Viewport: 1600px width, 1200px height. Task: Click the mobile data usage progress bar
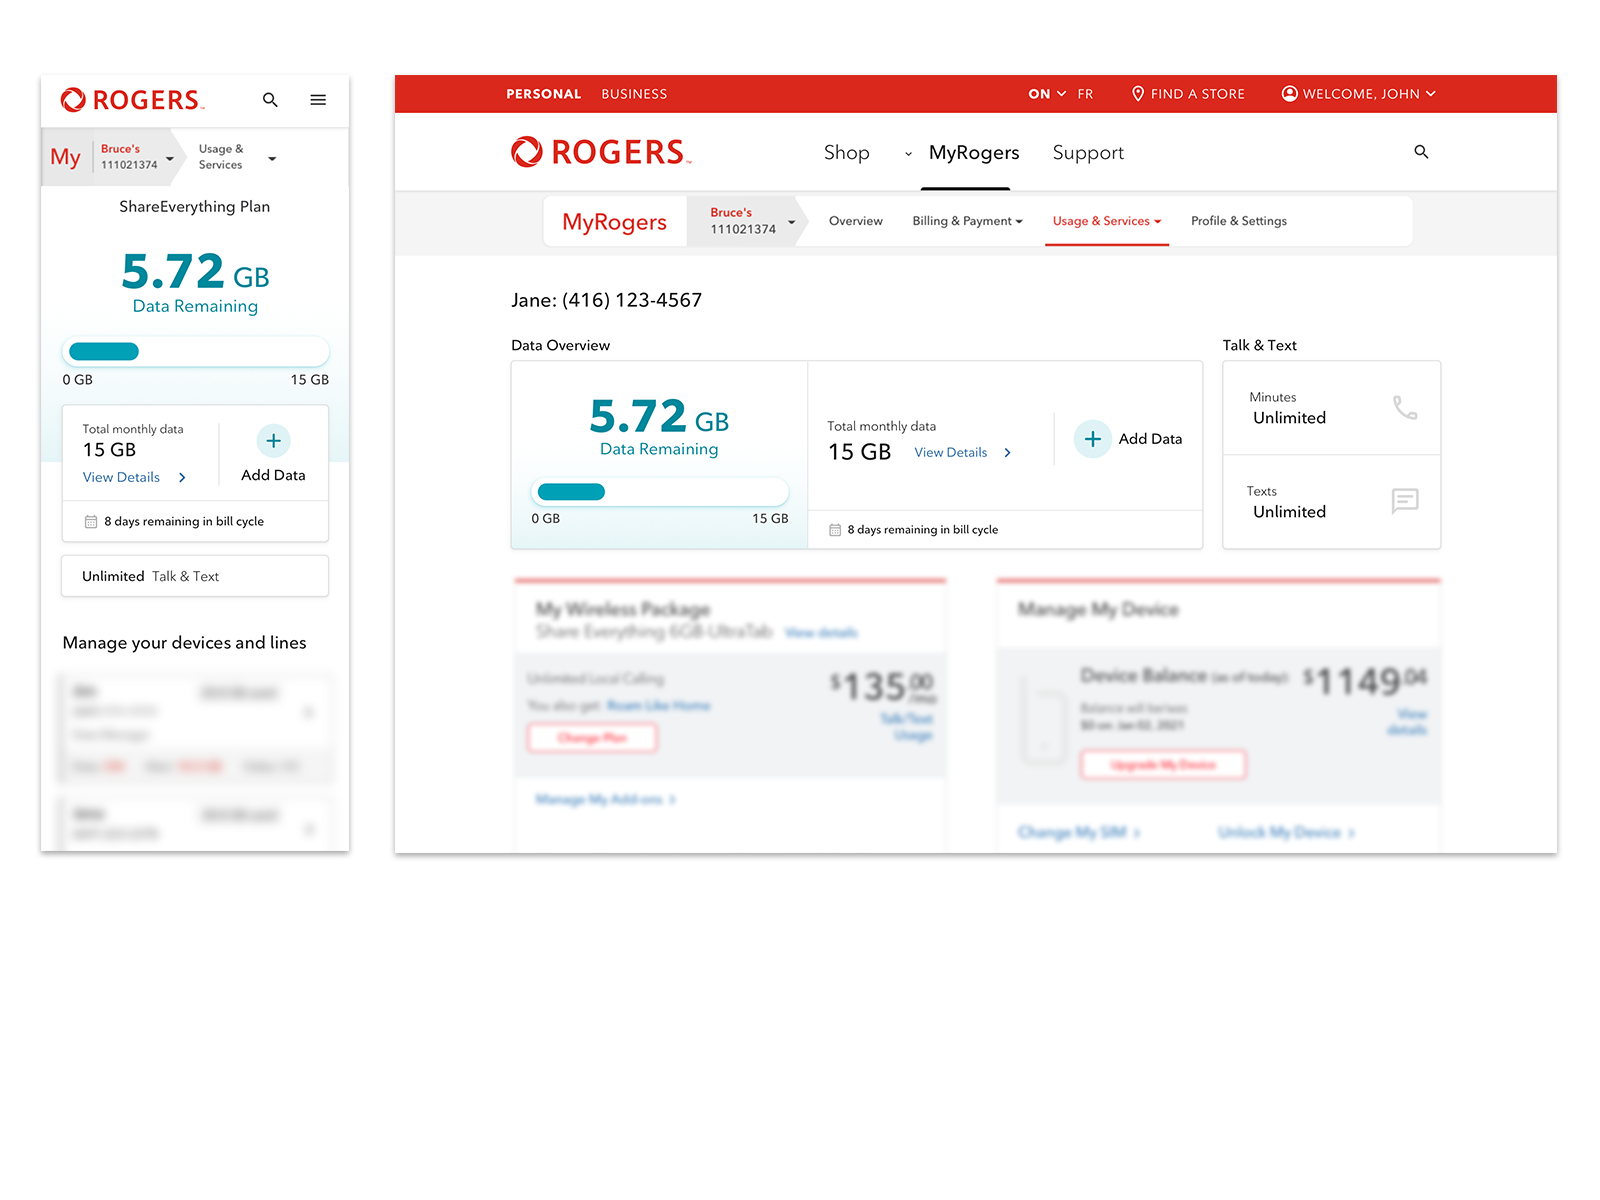(195, 352)
